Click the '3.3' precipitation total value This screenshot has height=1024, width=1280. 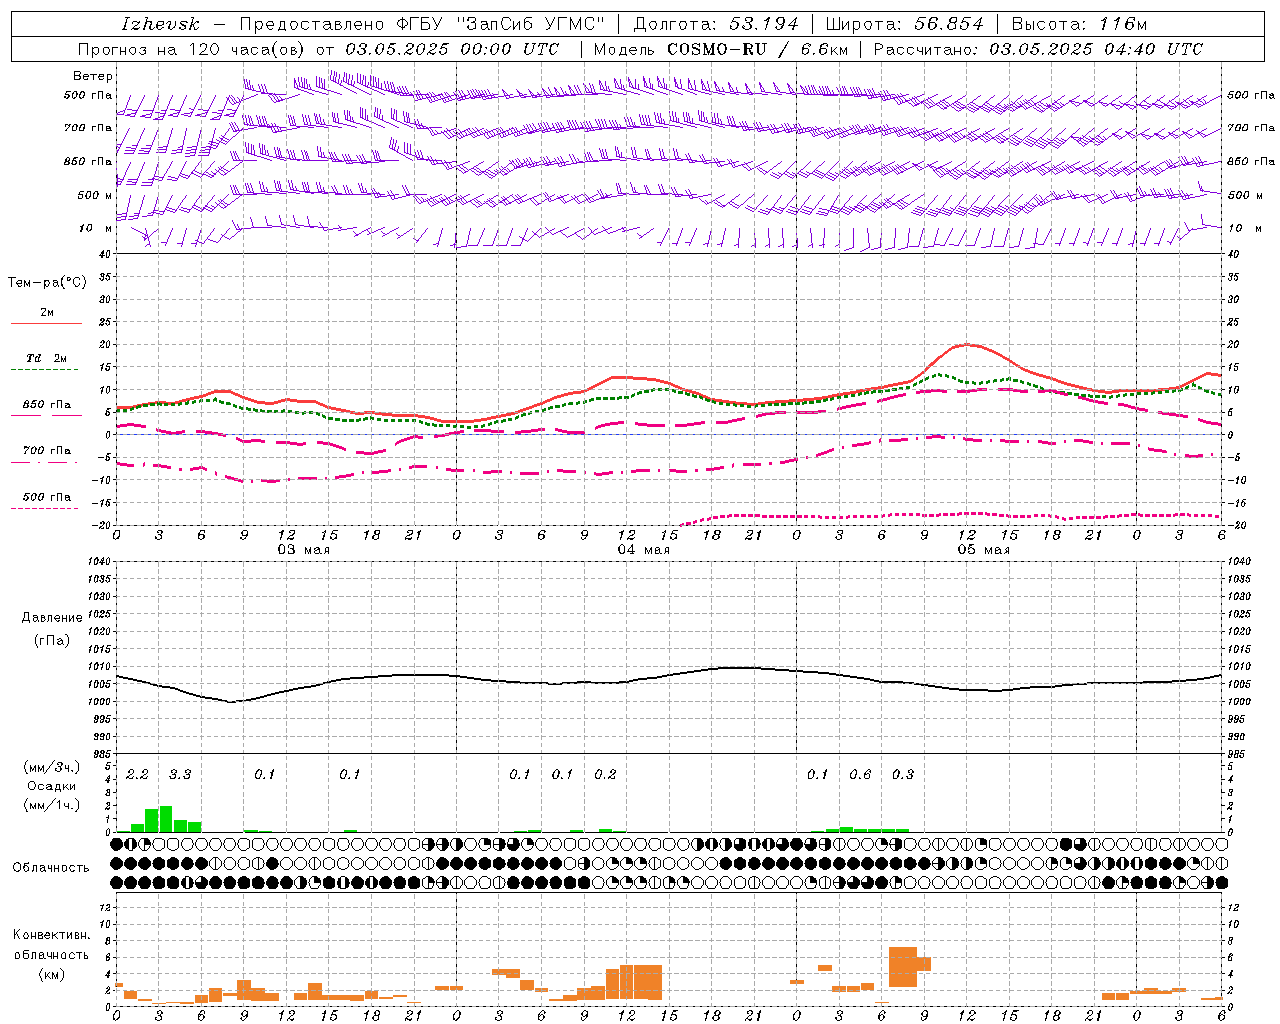180,775
